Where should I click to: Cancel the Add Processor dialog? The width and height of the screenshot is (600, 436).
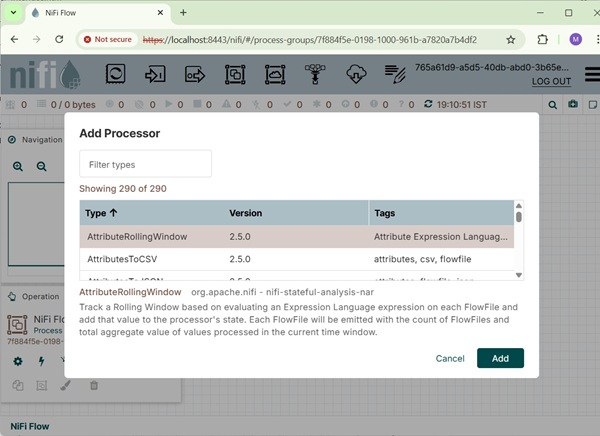coord(450,358)
